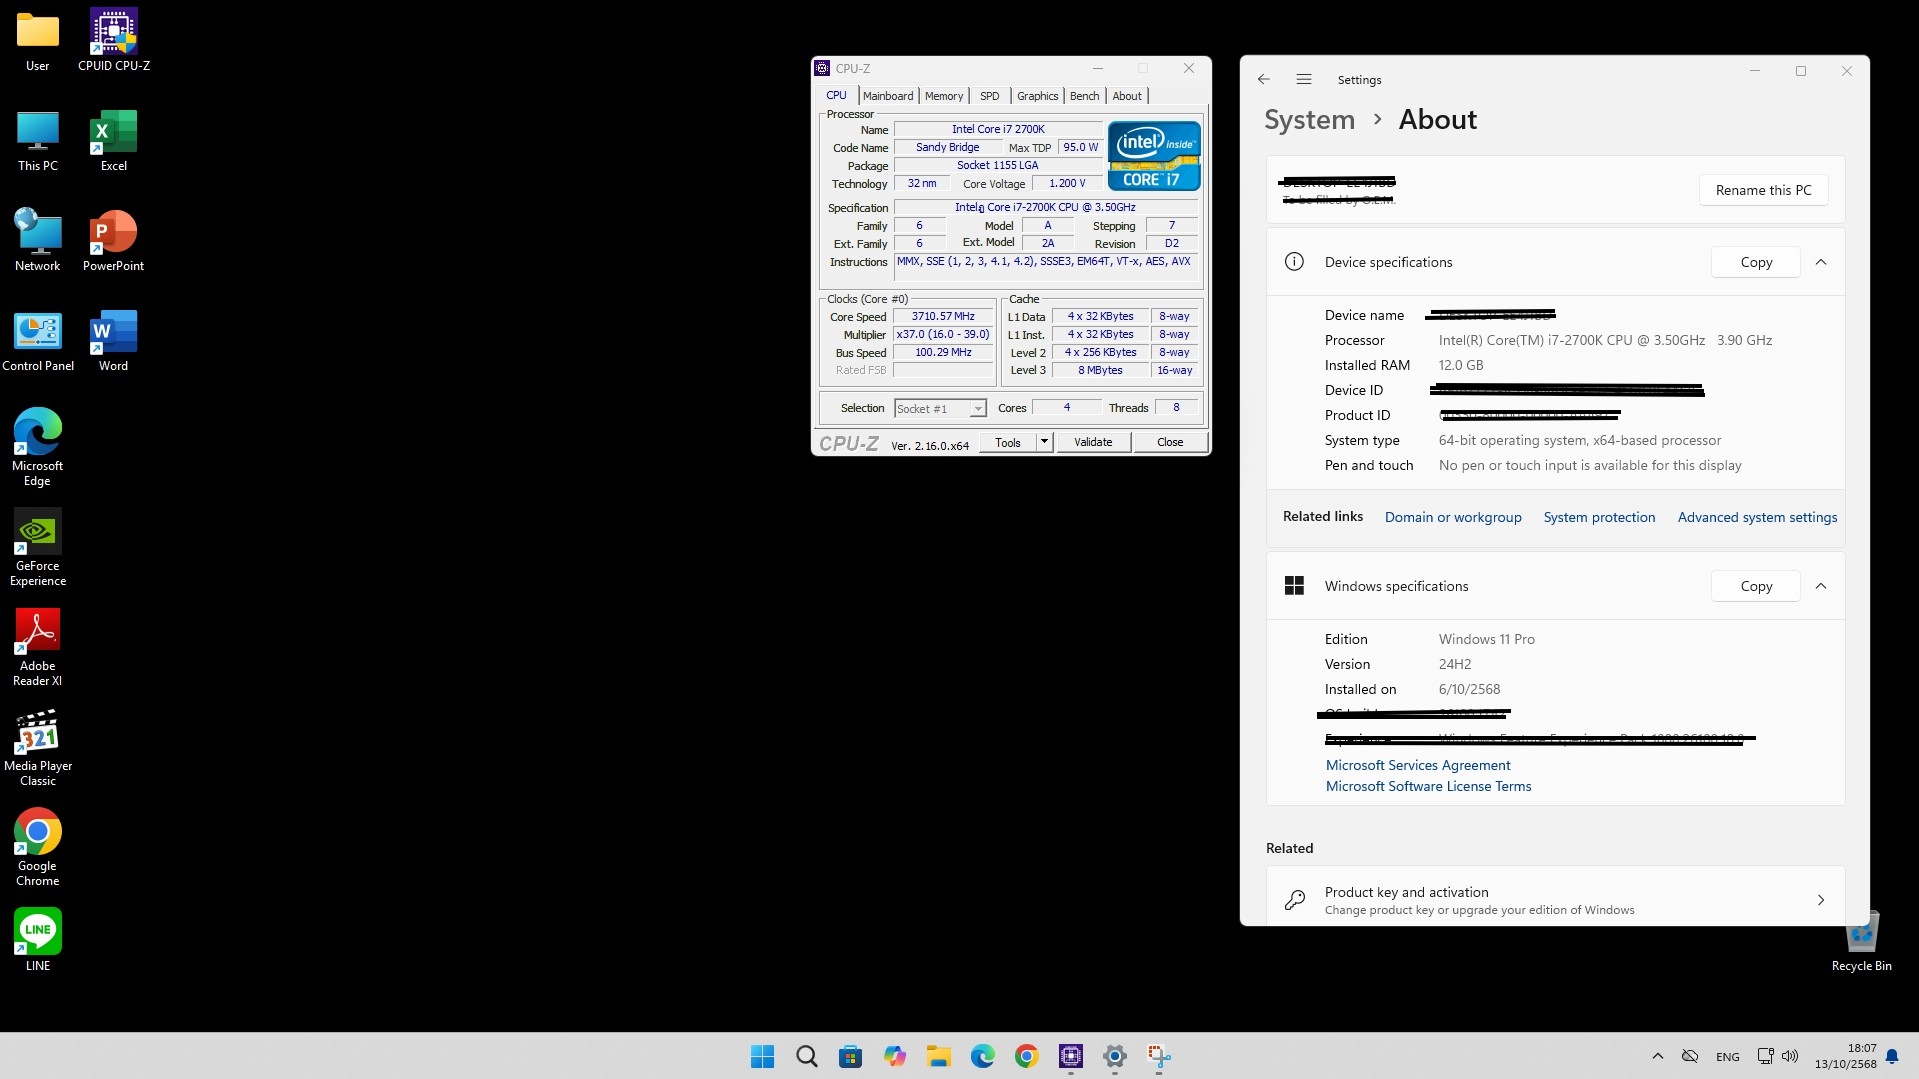Open the CPUID CPU-Z desktop shortcut
Viewport: 1919px width, 1079px height.
pos(113,33)
